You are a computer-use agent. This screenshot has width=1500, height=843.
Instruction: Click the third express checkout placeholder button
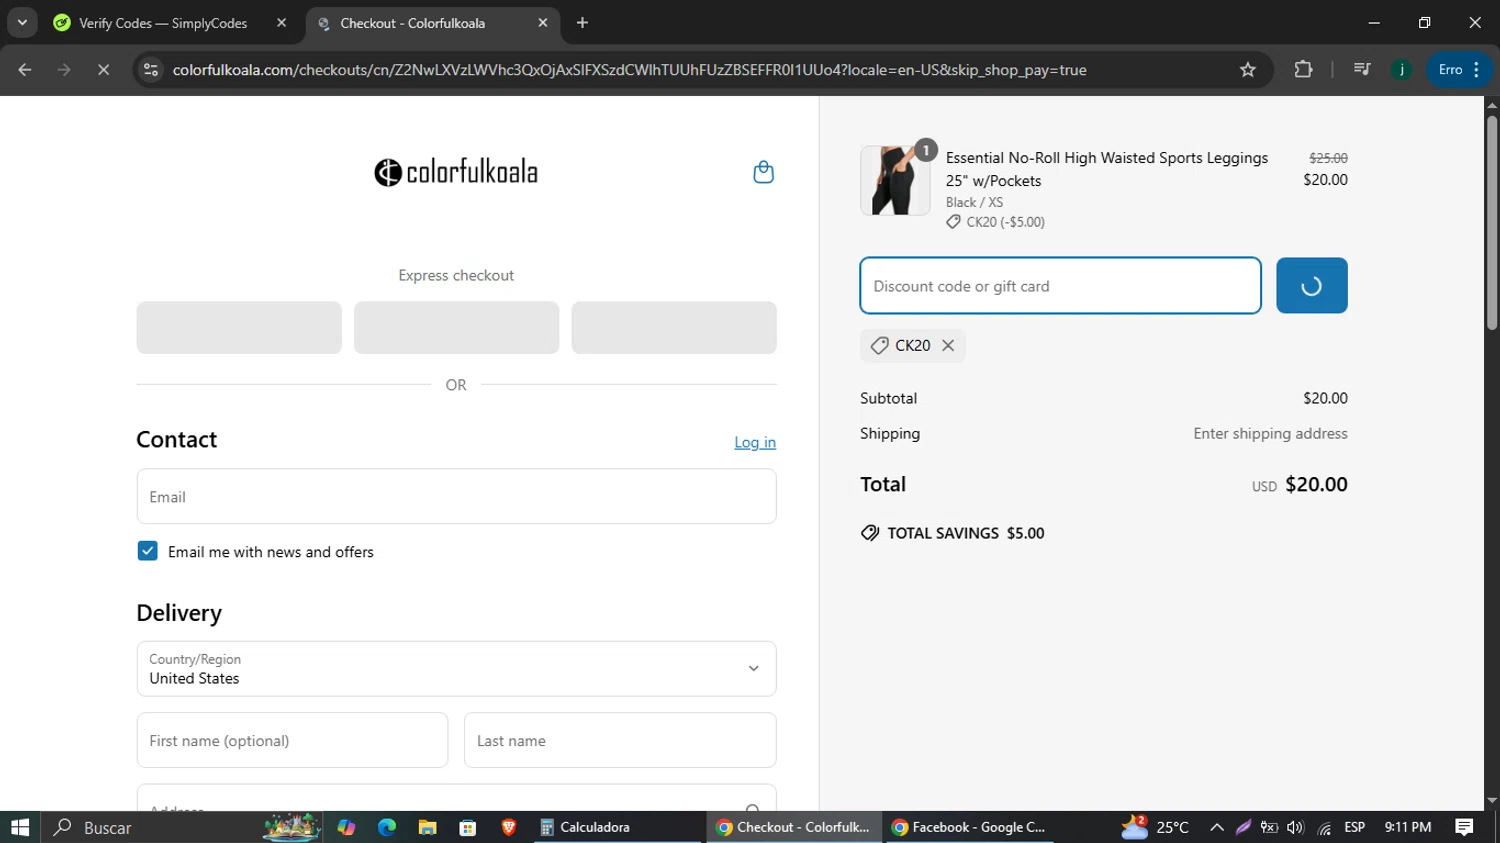(x=674, y=328)
